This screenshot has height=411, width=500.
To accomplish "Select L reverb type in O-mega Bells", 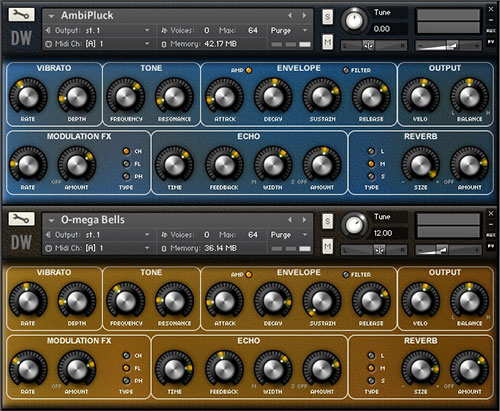I will pos(371,355).
